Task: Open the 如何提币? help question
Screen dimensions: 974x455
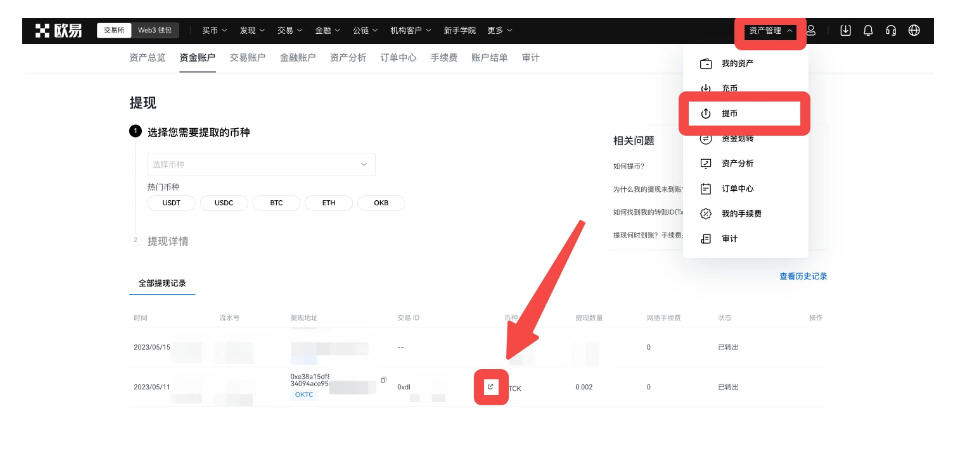Action: point(629,166)
